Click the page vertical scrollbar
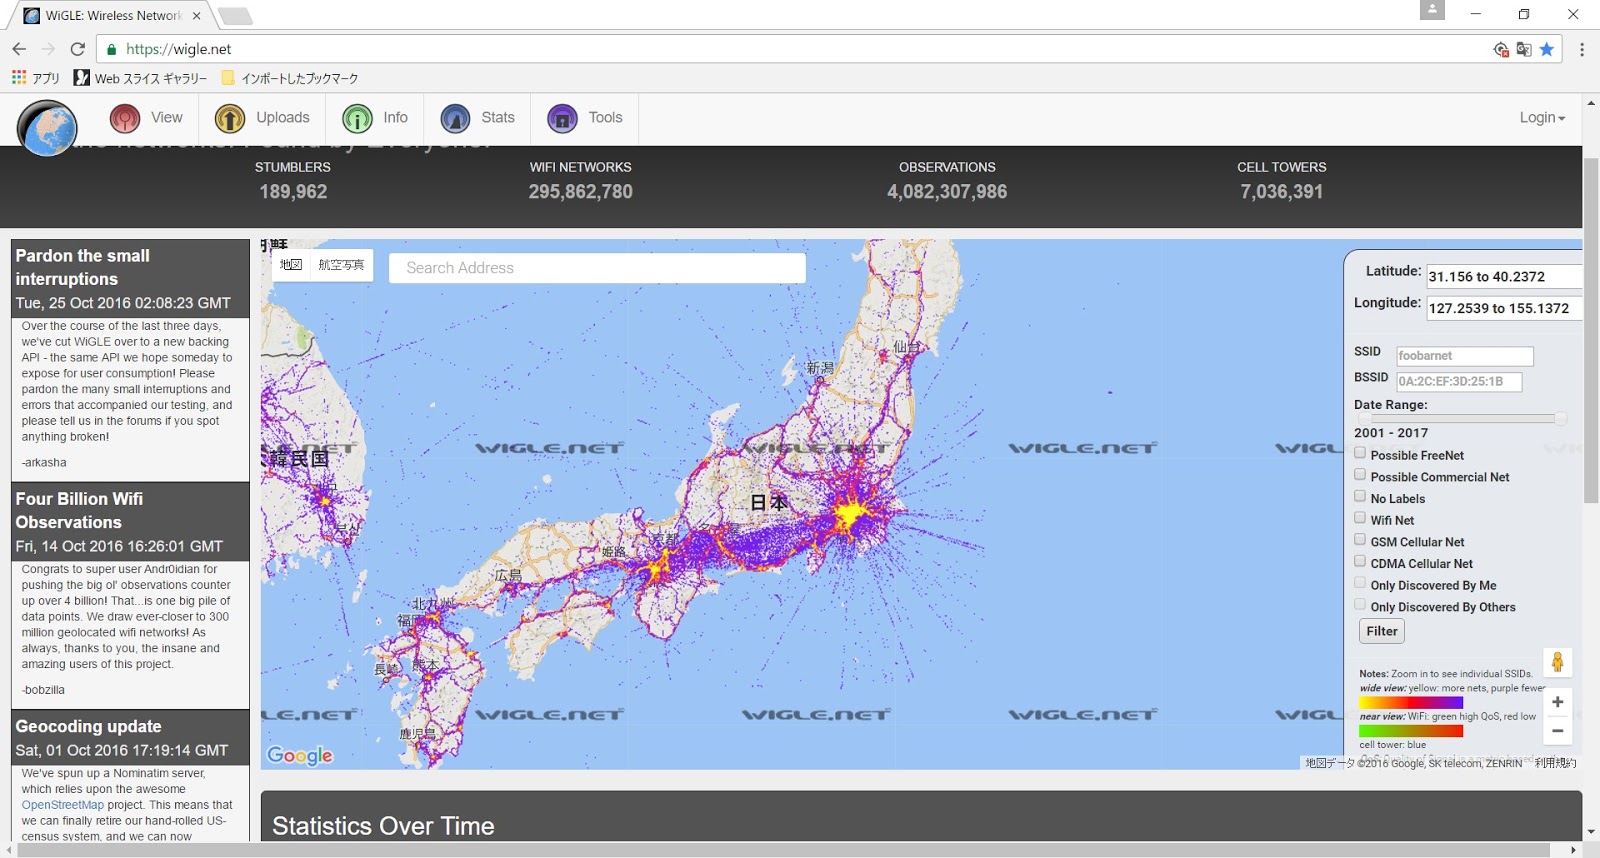The image size is (1600, 858). click(1591, 330)
